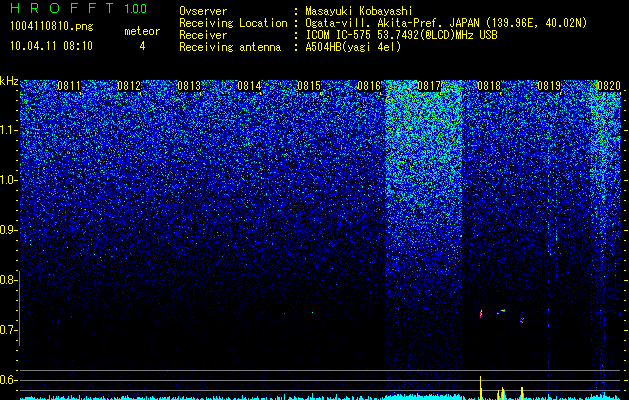Image resolution: width=629 pixels, height=400 pixels.
Task: Click the 0811 time marker
Action: tap(69, 86)
